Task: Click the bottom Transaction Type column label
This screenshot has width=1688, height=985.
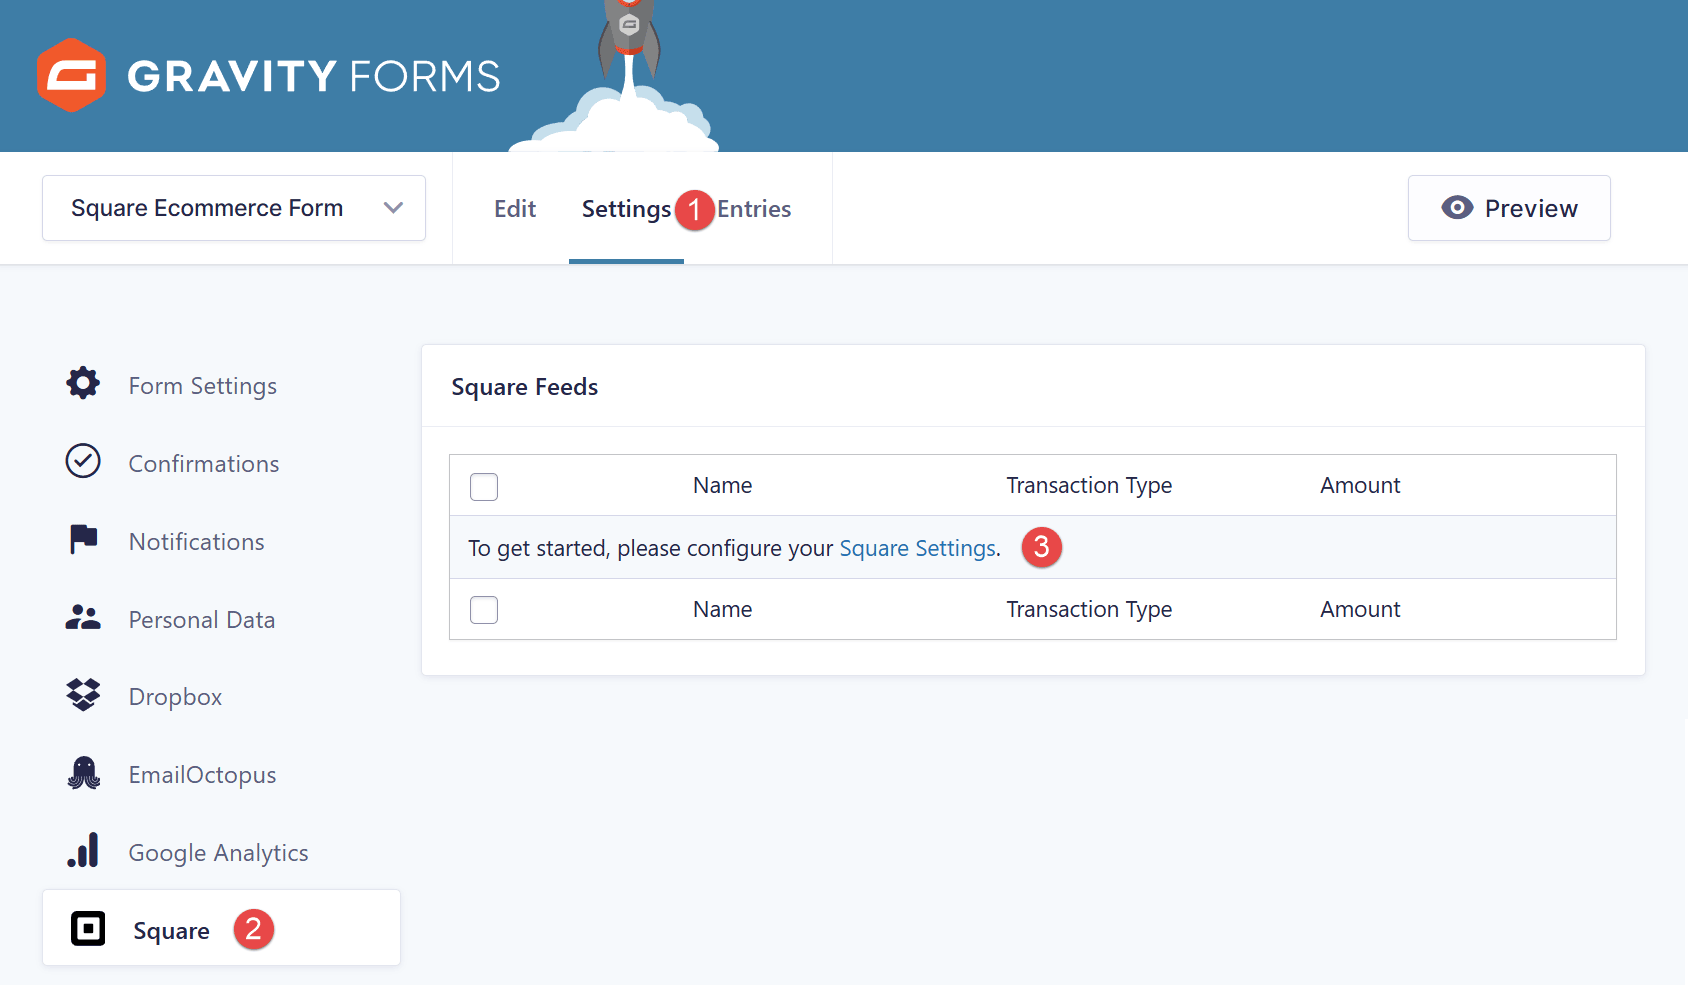Action: point(1089,609)
